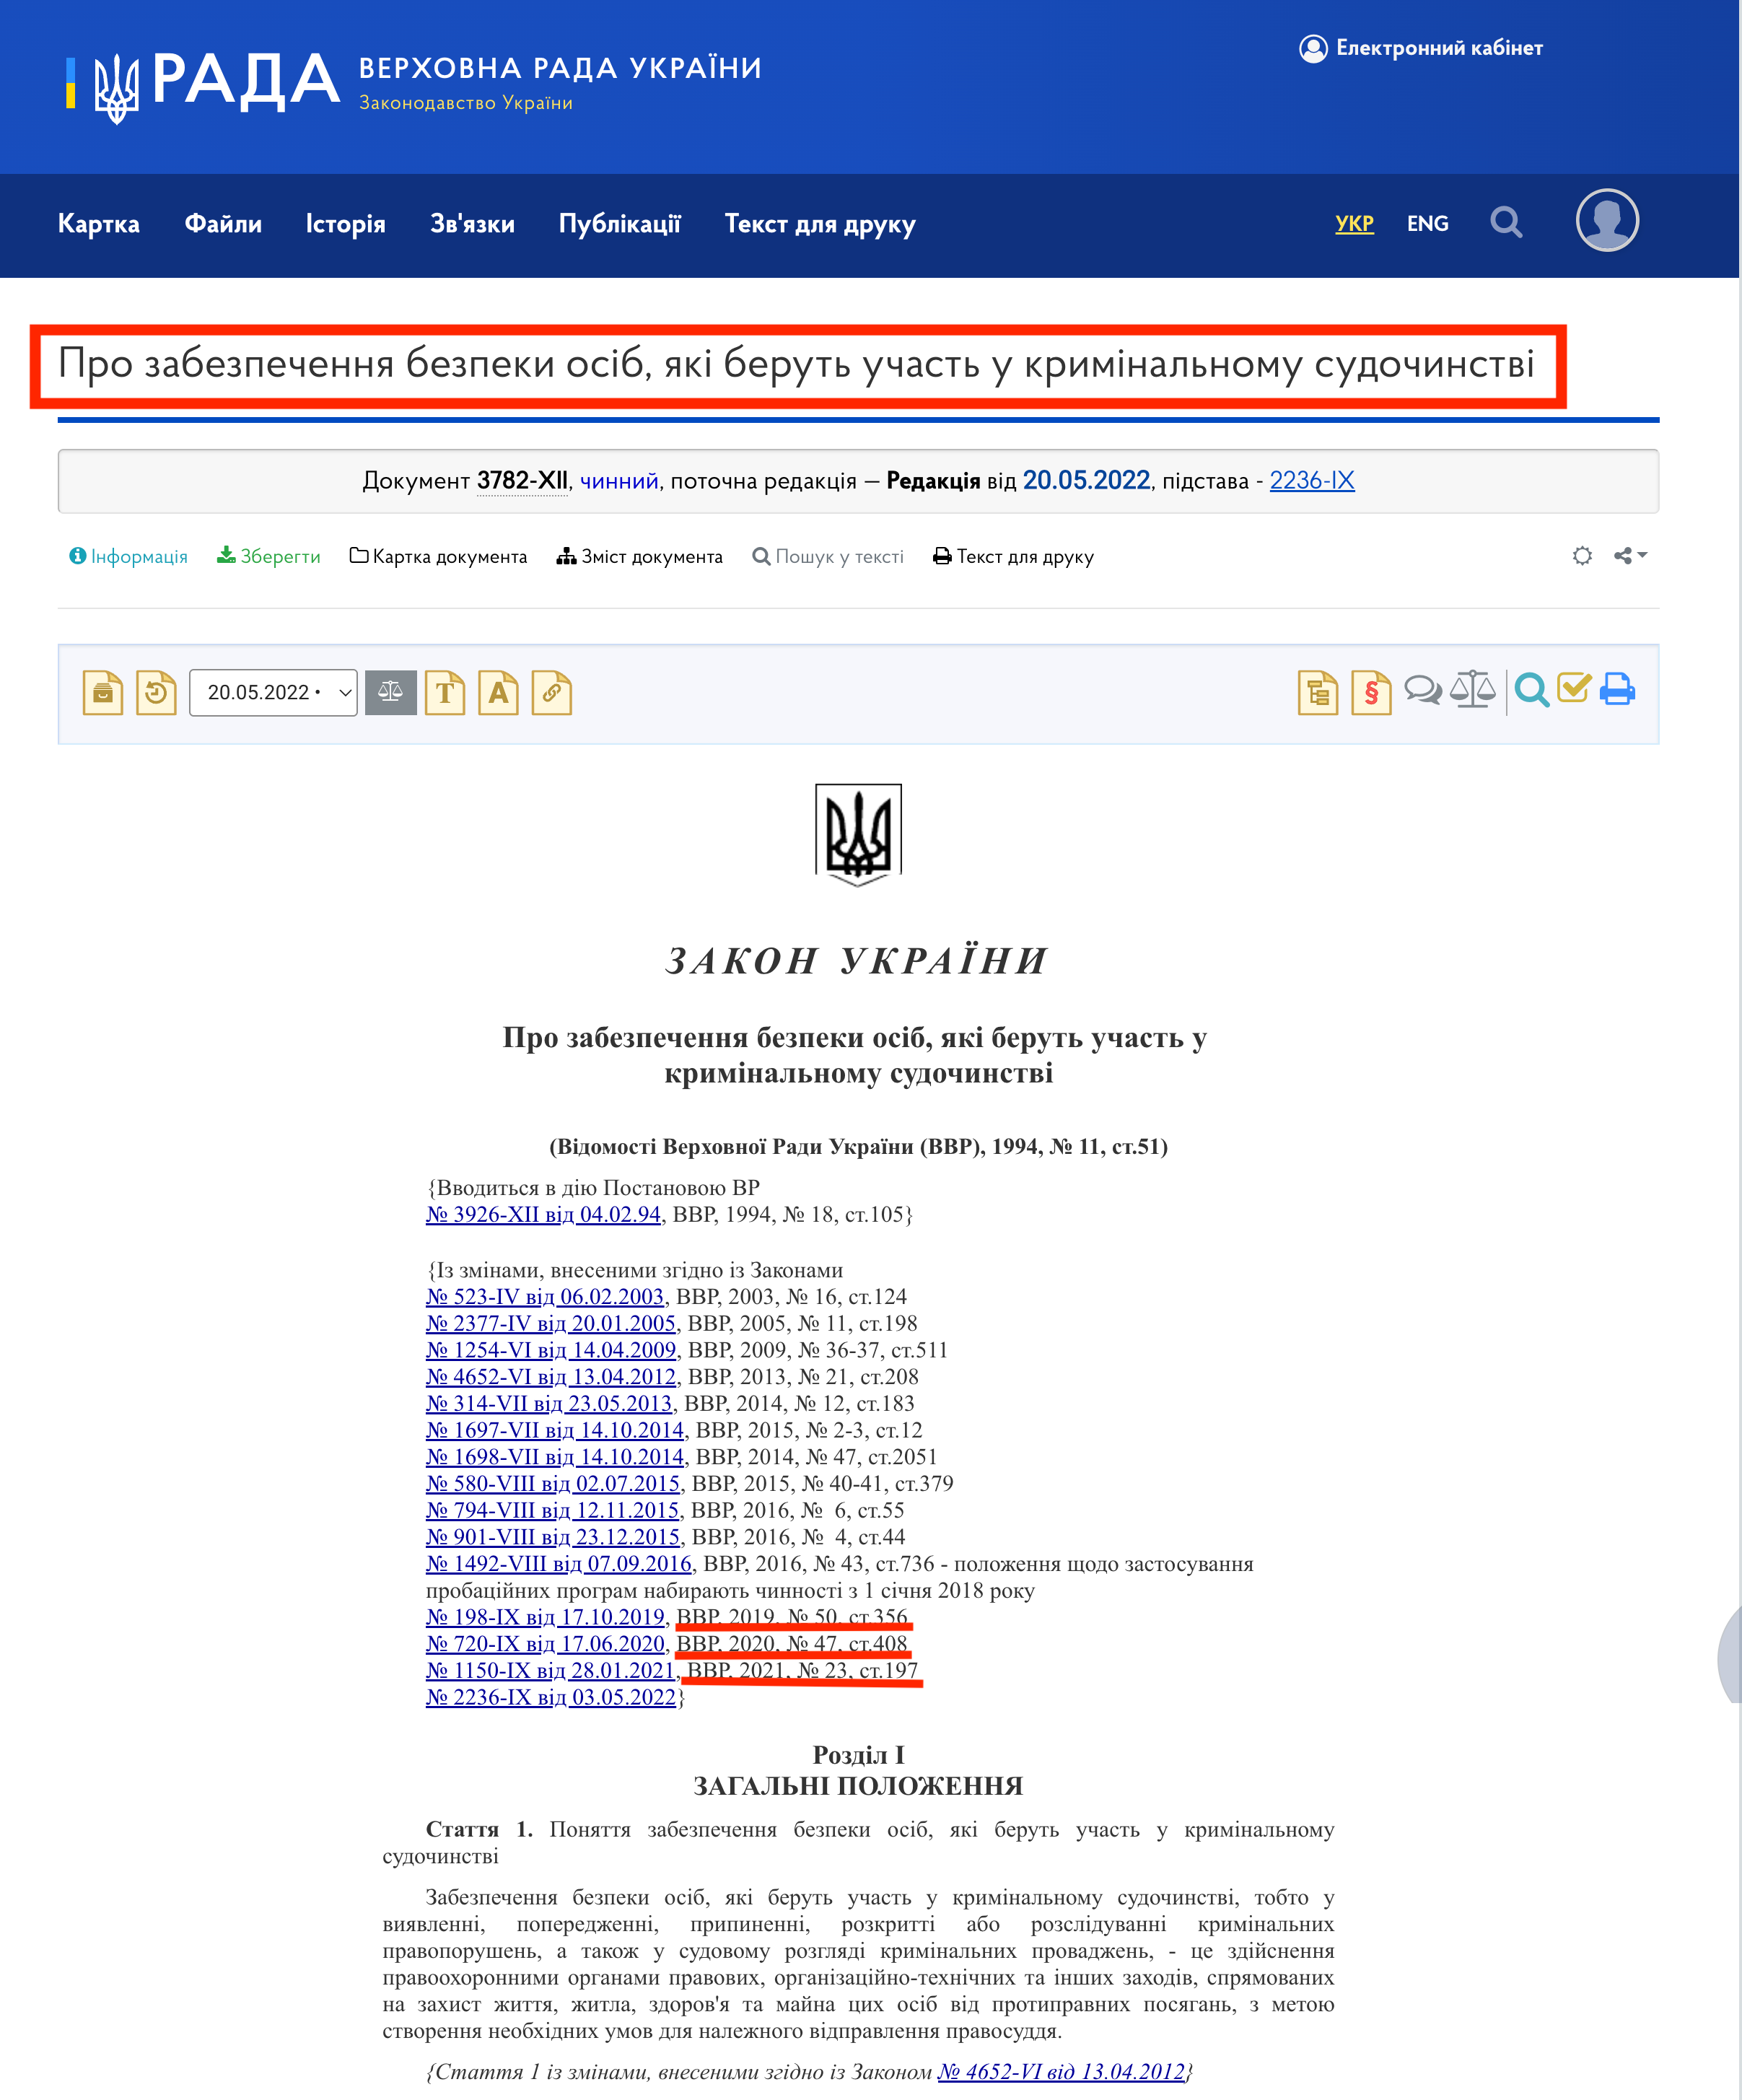The width and height of the screenshot is (1742, 2100).
Task: Open Зміст документа
Action: tap(640, 556)
